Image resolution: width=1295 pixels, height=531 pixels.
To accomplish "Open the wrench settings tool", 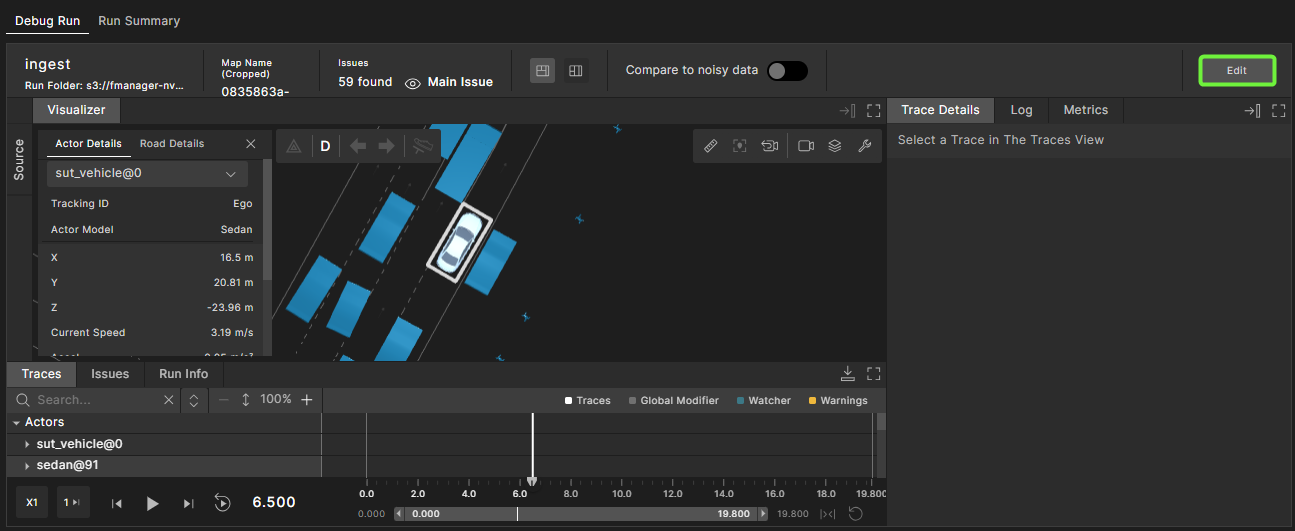I will coord(865,146).
